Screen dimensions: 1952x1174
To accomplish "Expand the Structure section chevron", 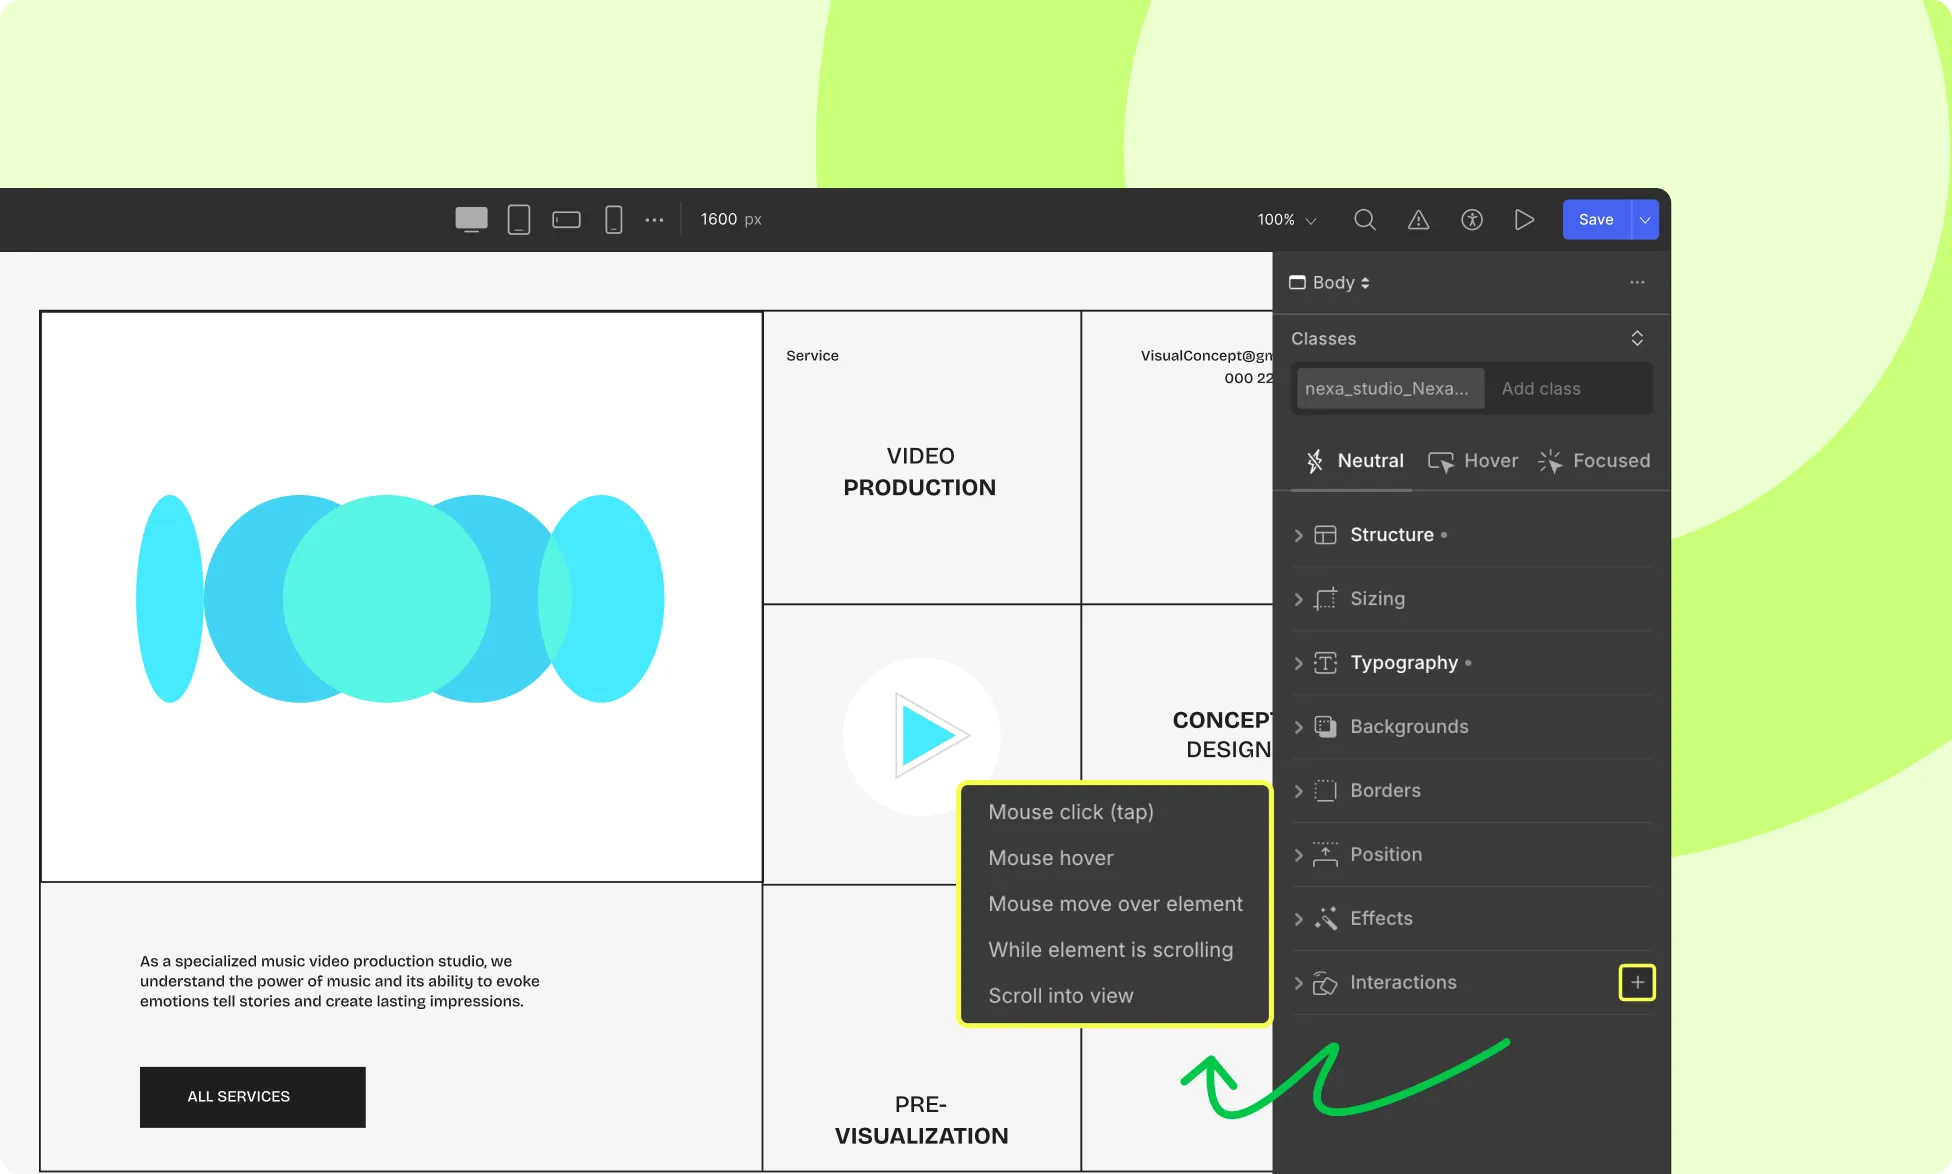I will pyautogui.click(x=1298, y=535).
